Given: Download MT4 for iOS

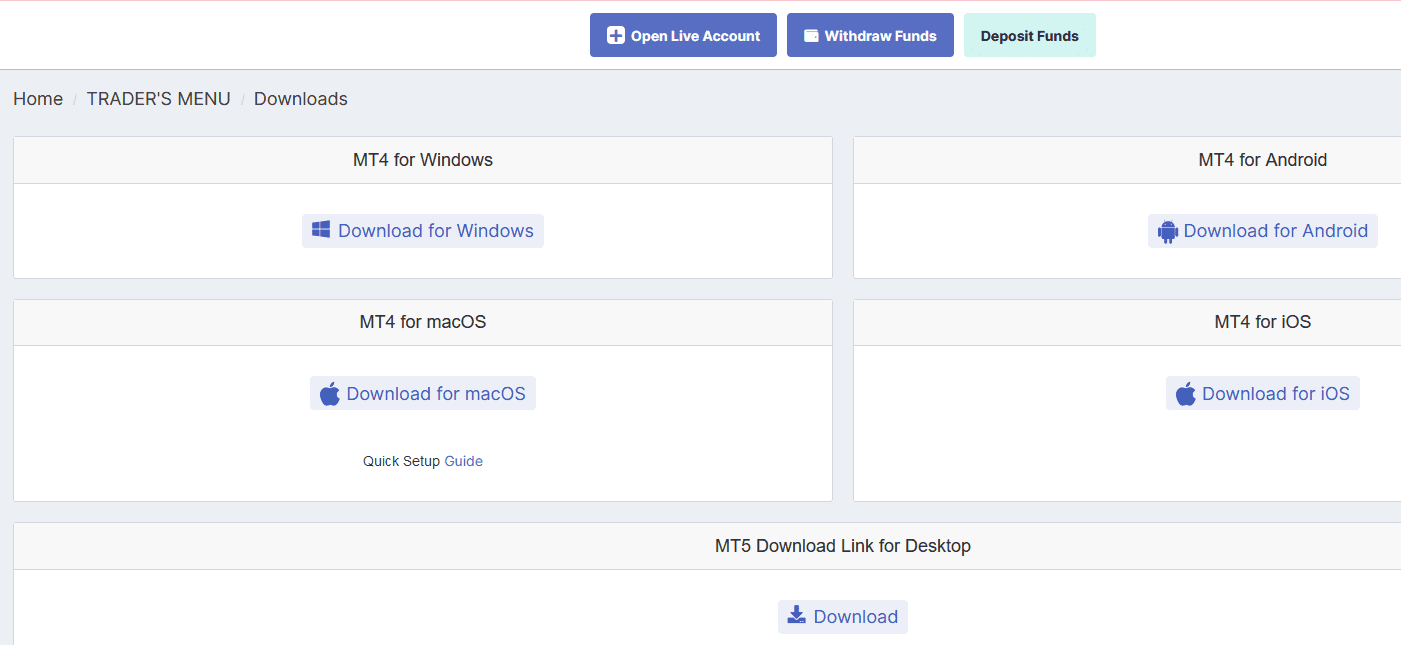Looking at the screenshot, I should [1263, 393].
